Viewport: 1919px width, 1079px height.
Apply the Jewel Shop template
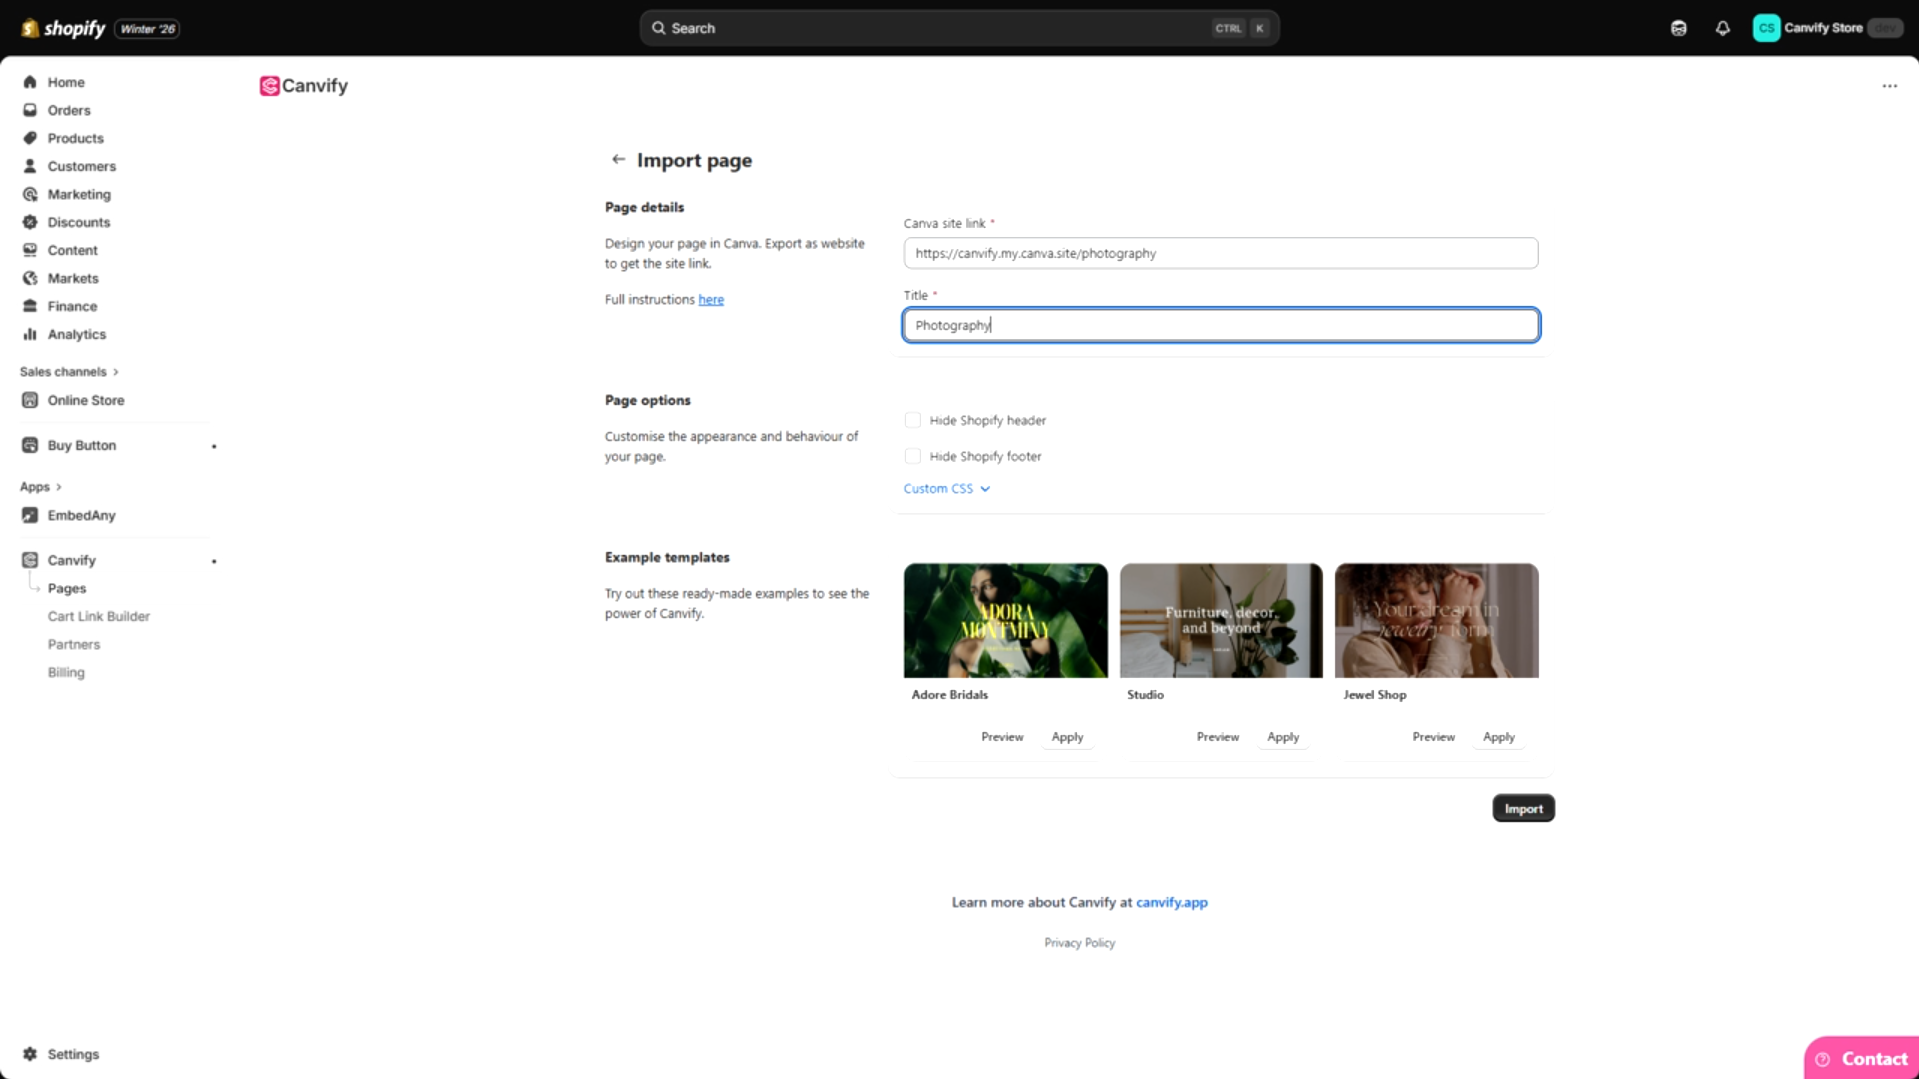(x=1498, y=737)
